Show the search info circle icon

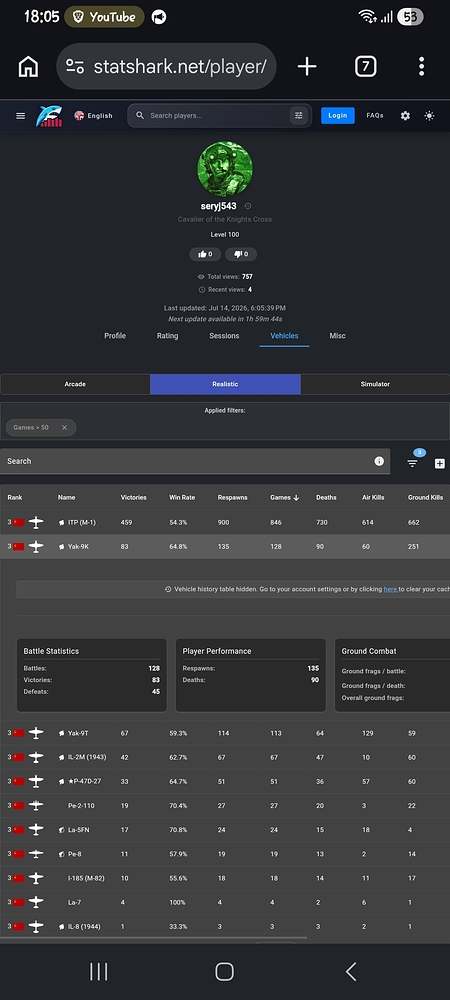click(379, 461)
